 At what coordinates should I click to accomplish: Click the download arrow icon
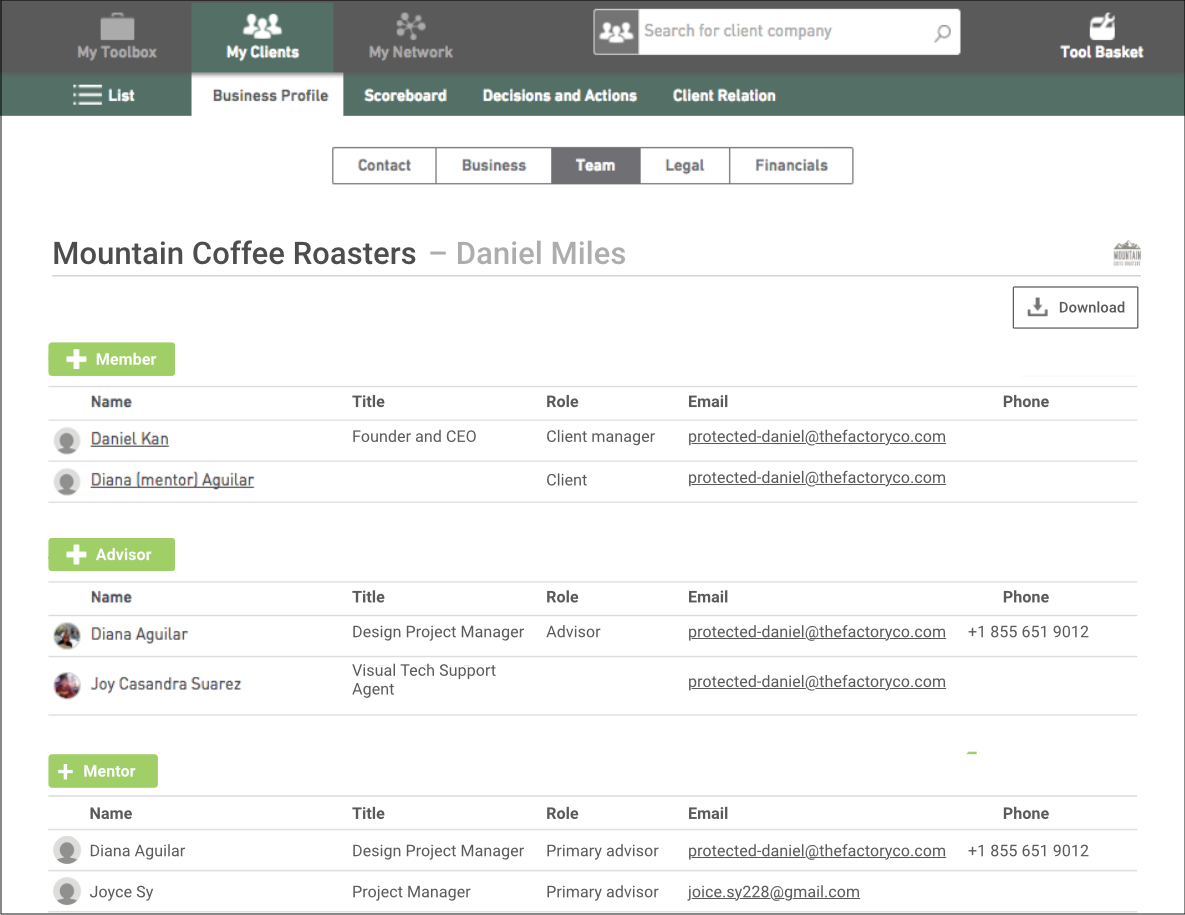tap(1038, 307)
